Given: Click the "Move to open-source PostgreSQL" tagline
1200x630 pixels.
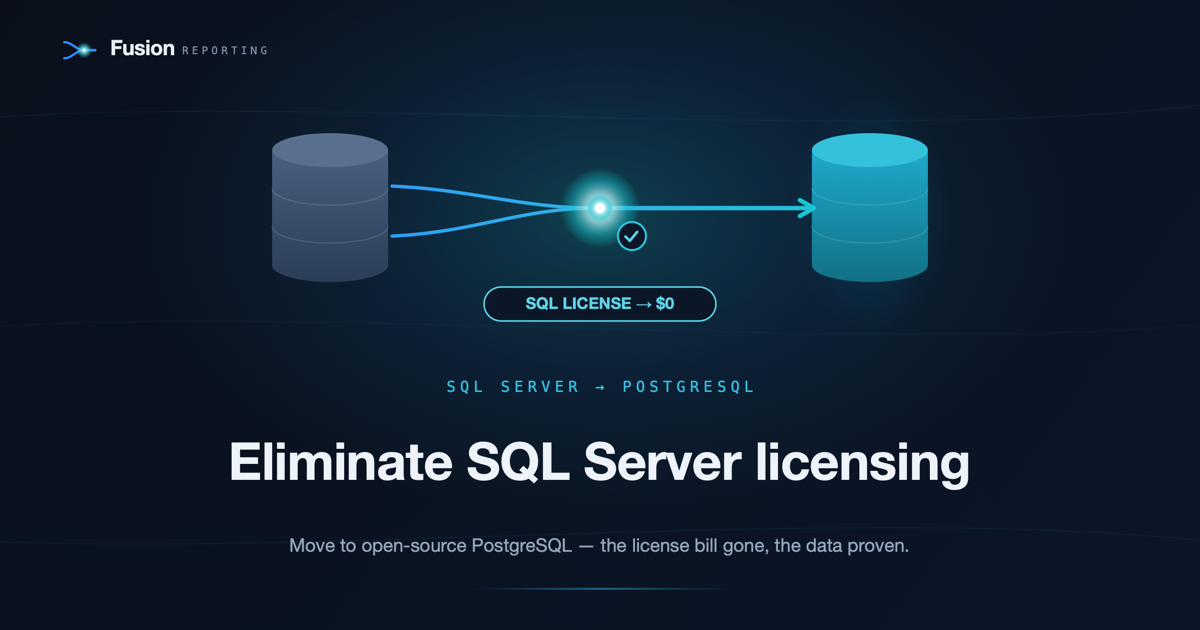Looking at the screenshot, I should (x=599, y=547).
